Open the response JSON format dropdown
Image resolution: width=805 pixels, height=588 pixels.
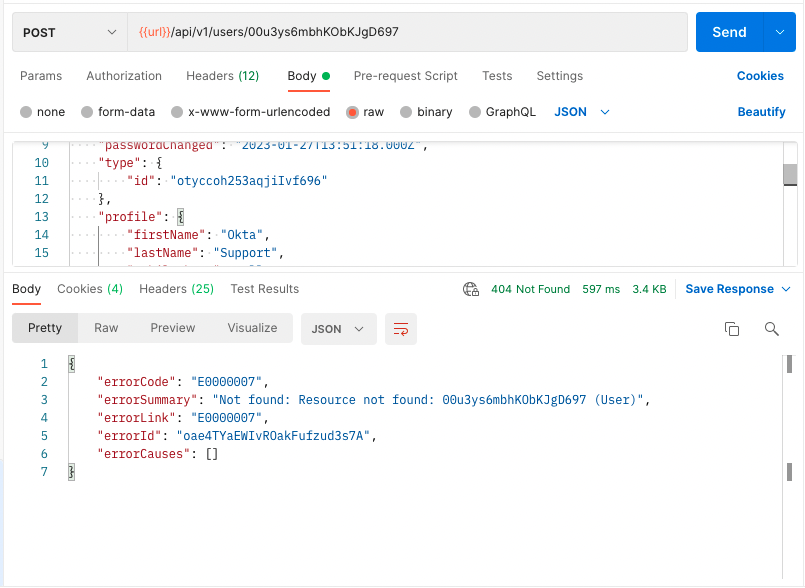(338, 329)
